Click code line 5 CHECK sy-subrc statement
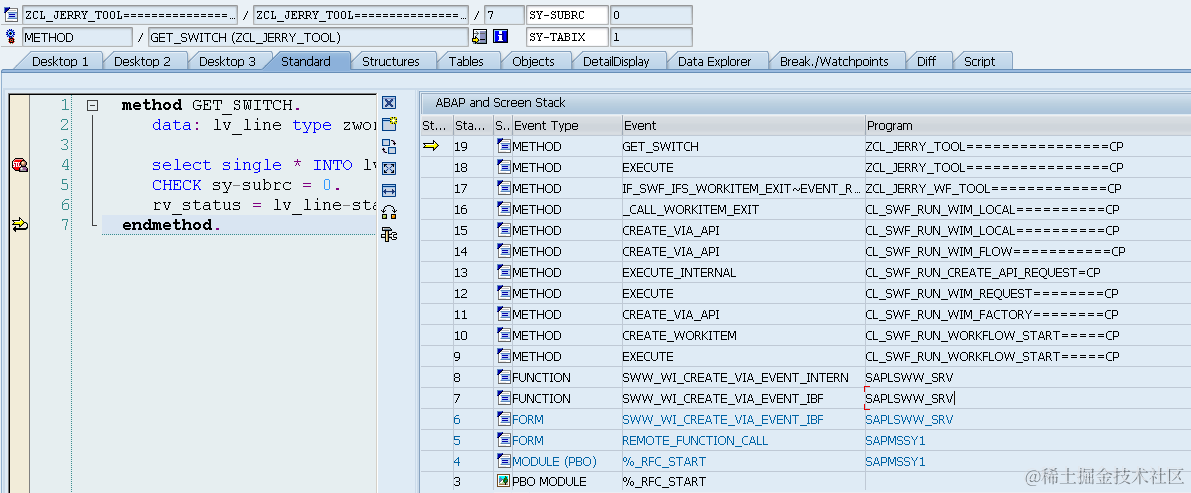1191x493 pixels. click(246, 185)
